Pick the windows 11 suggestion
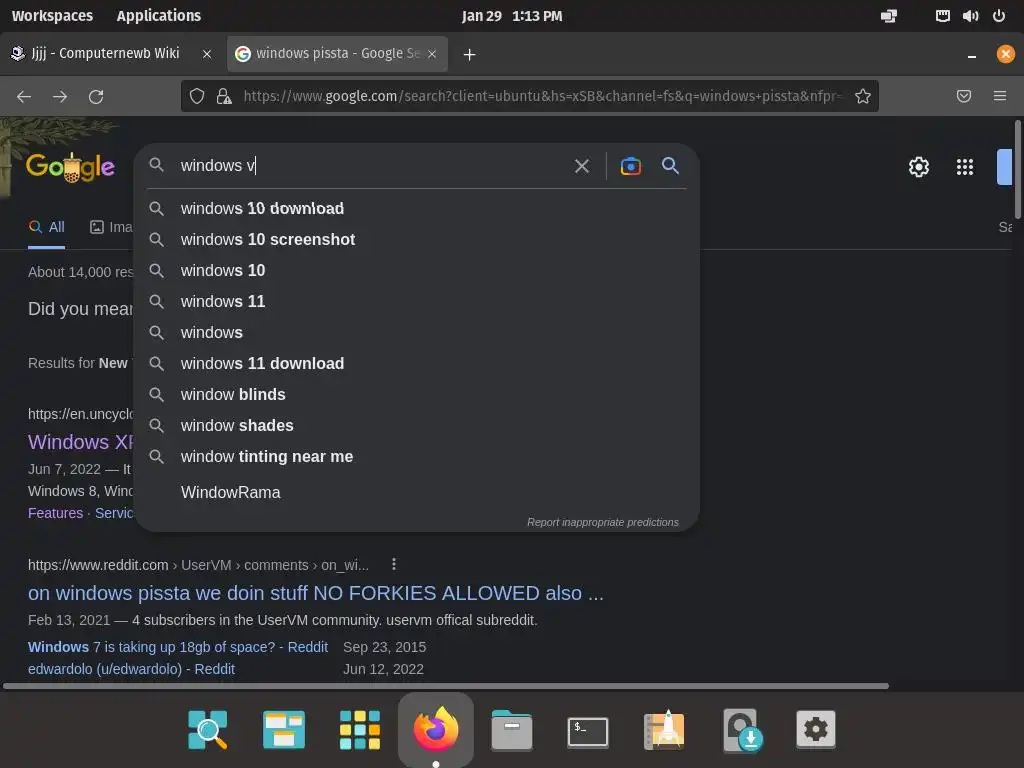The width and height of the screenshot is (1024, 768). coord(417,302)
